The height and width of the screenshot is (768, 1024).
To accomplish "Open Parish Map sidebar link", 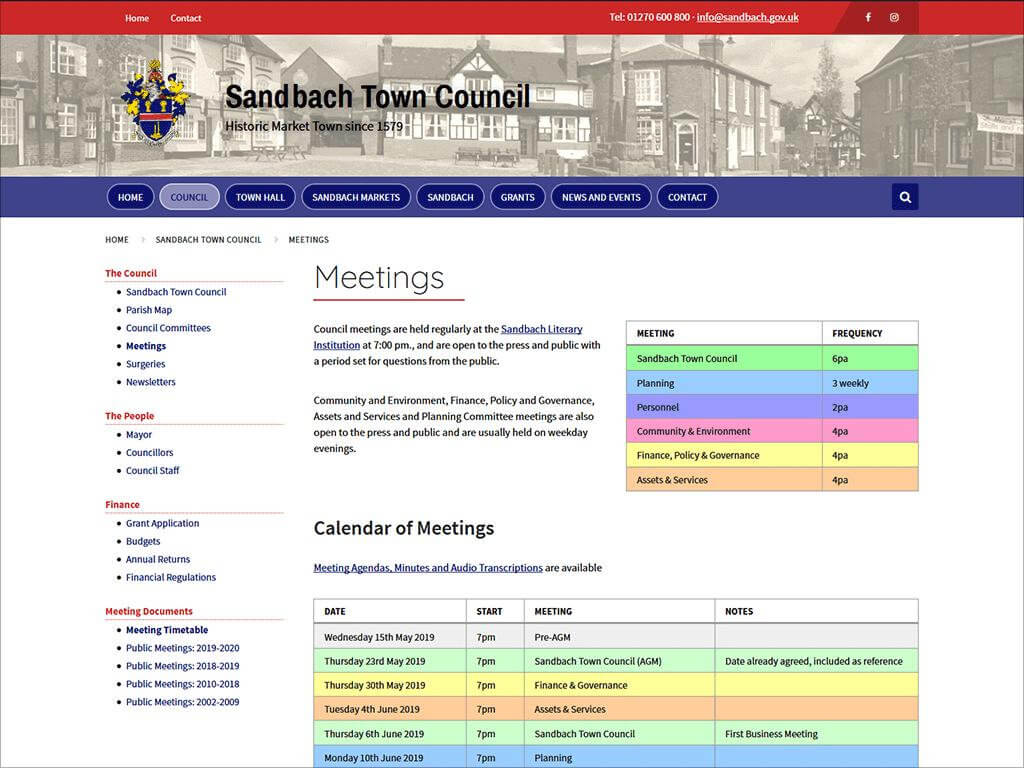I will coord(149,310).
